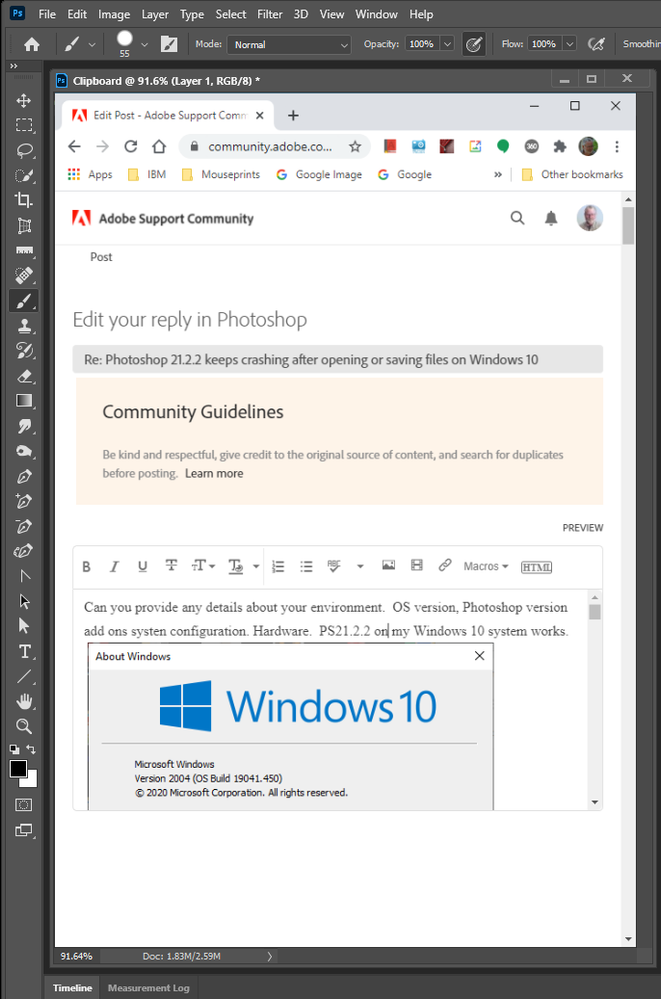Open the Brush tool preset picker arrow
Screen dimensions: 661x999
tap(92, 45)
